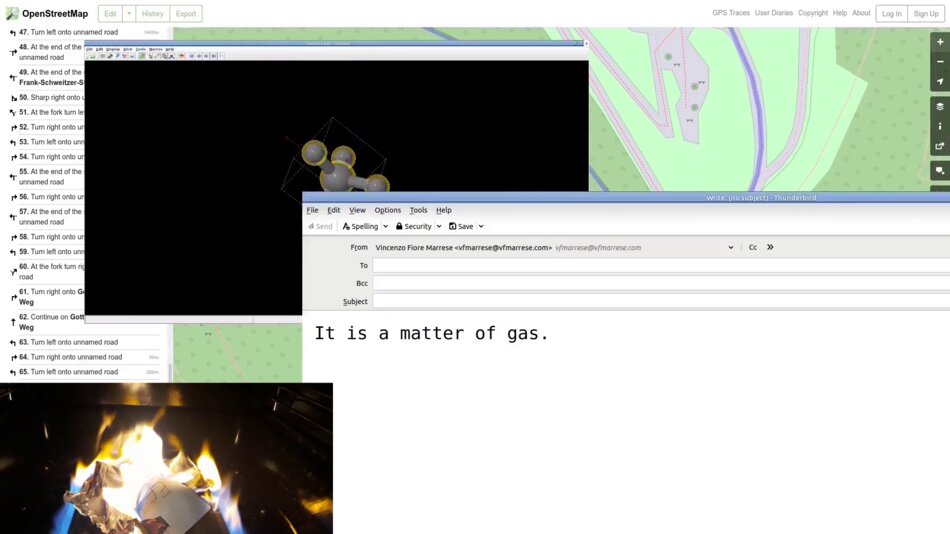Open the map layers panel
950x534 pixels.
coord(940,107)
